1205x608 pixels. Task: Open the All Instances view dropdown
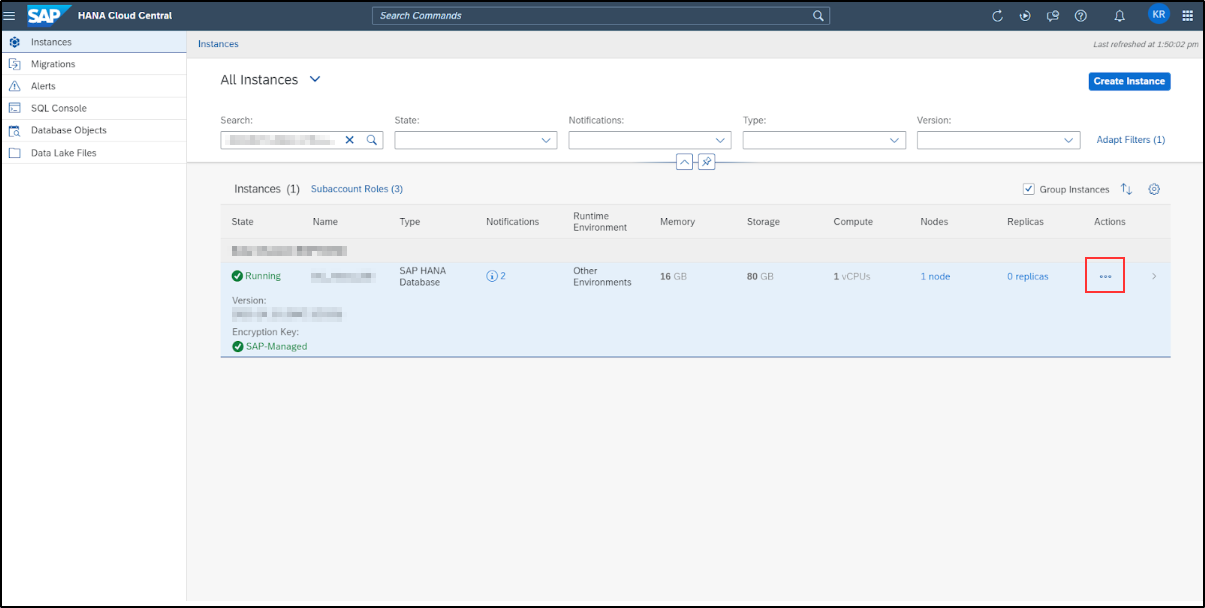point(315,80)
